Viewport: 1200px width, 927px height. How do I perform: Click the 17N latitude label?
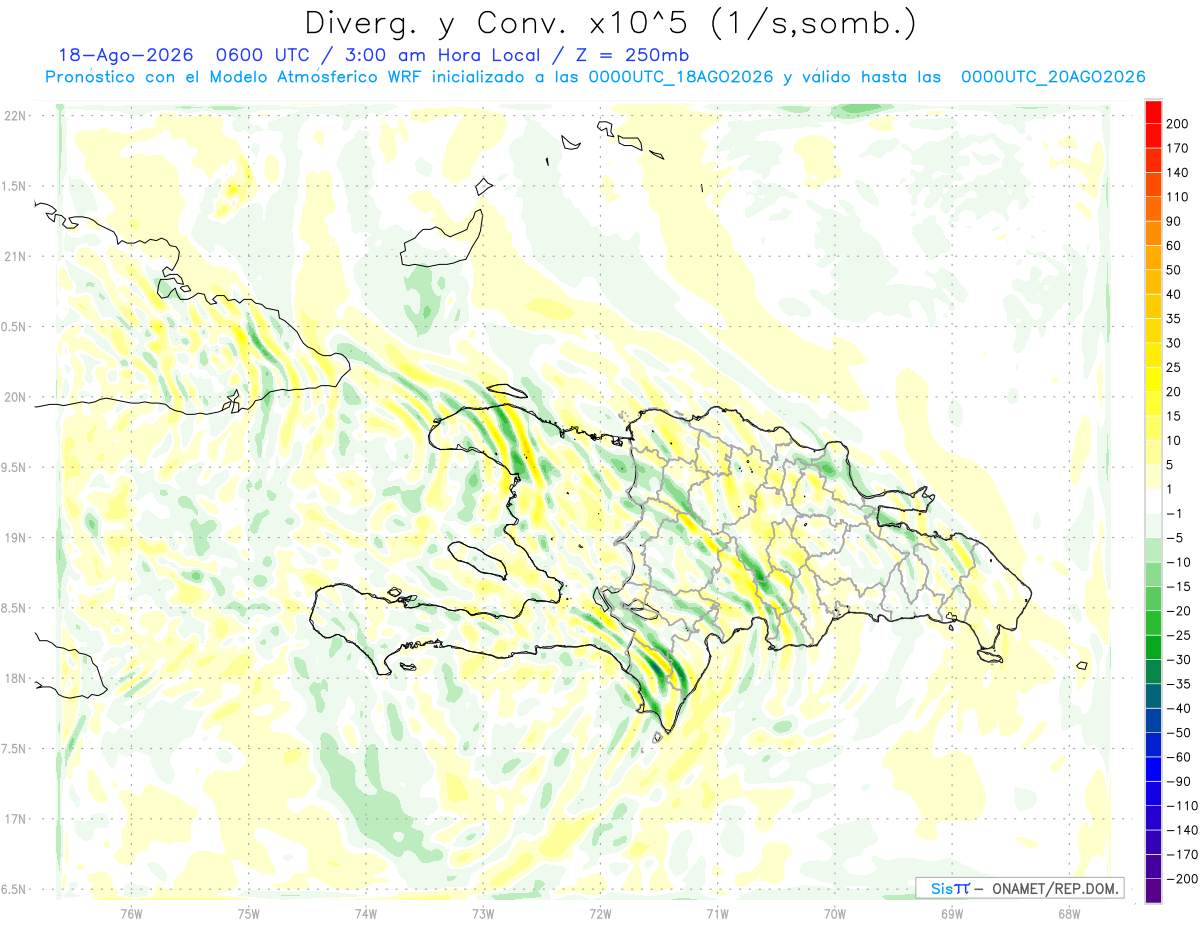point(15,819)
